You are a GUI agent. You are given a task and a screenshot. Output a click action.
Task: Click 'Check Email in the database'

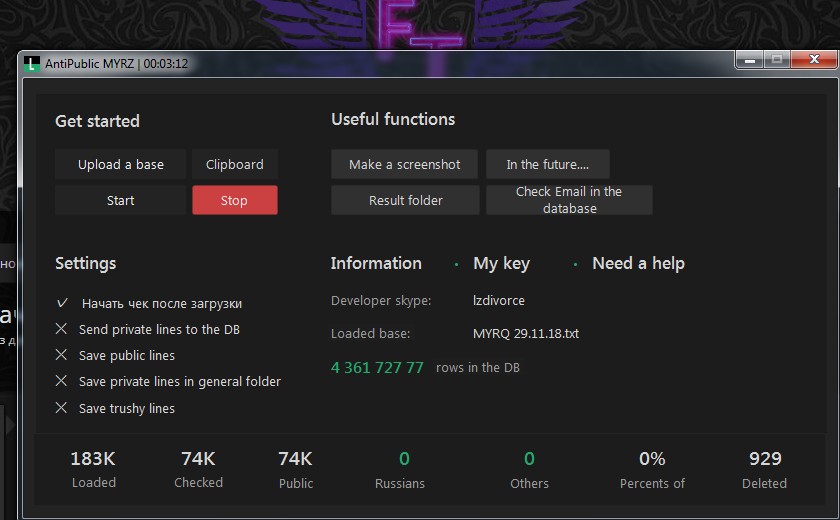(x=569, y=200)
